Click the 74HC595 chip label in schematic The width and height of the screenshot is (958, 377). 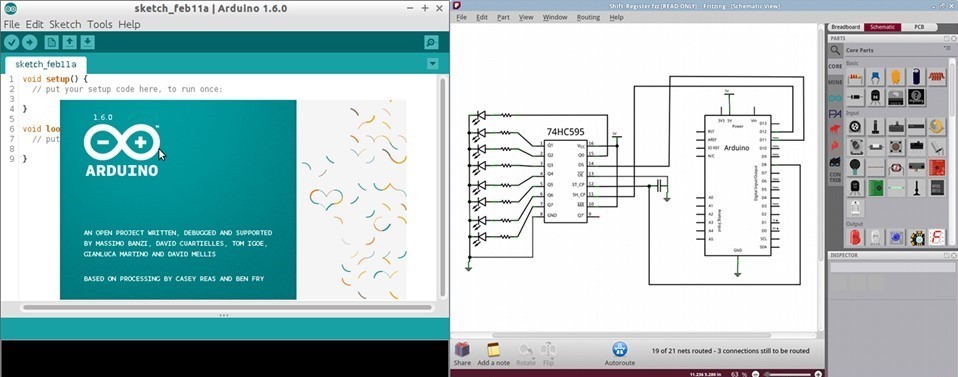pos(566,132)
